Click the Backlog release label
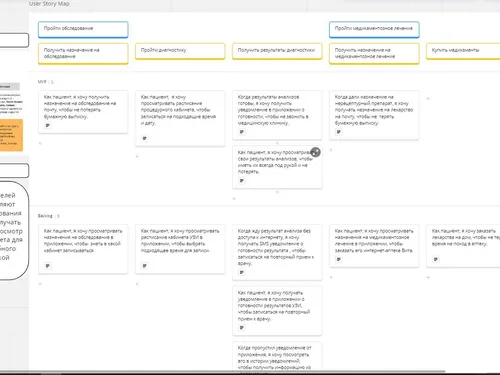Screen dimensions: 500x375 [x=45, y=216]
